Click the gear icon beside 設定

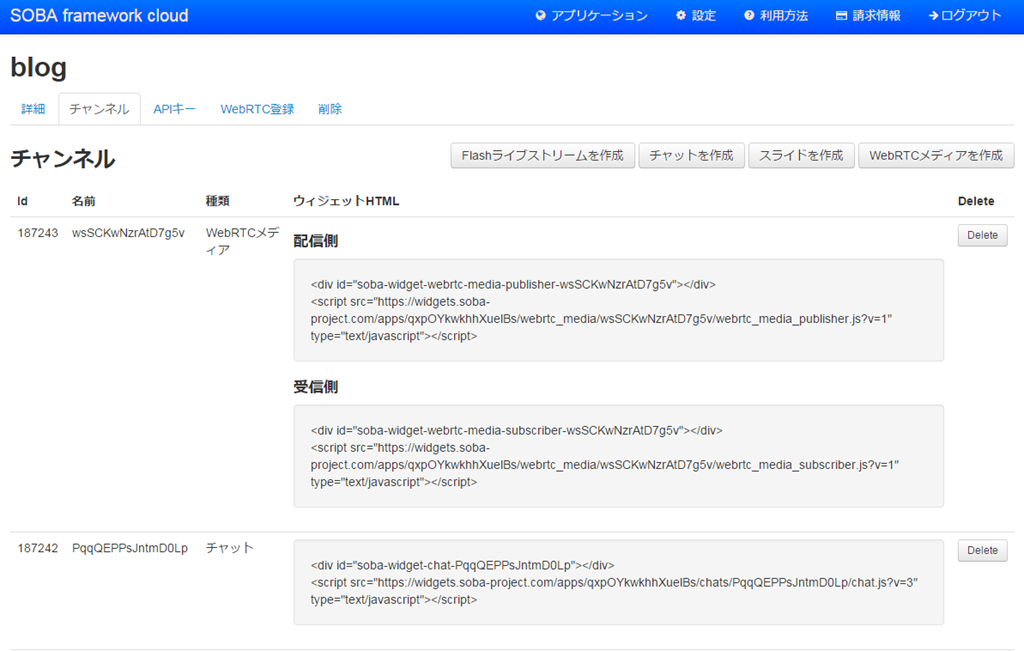coord(681,16)
